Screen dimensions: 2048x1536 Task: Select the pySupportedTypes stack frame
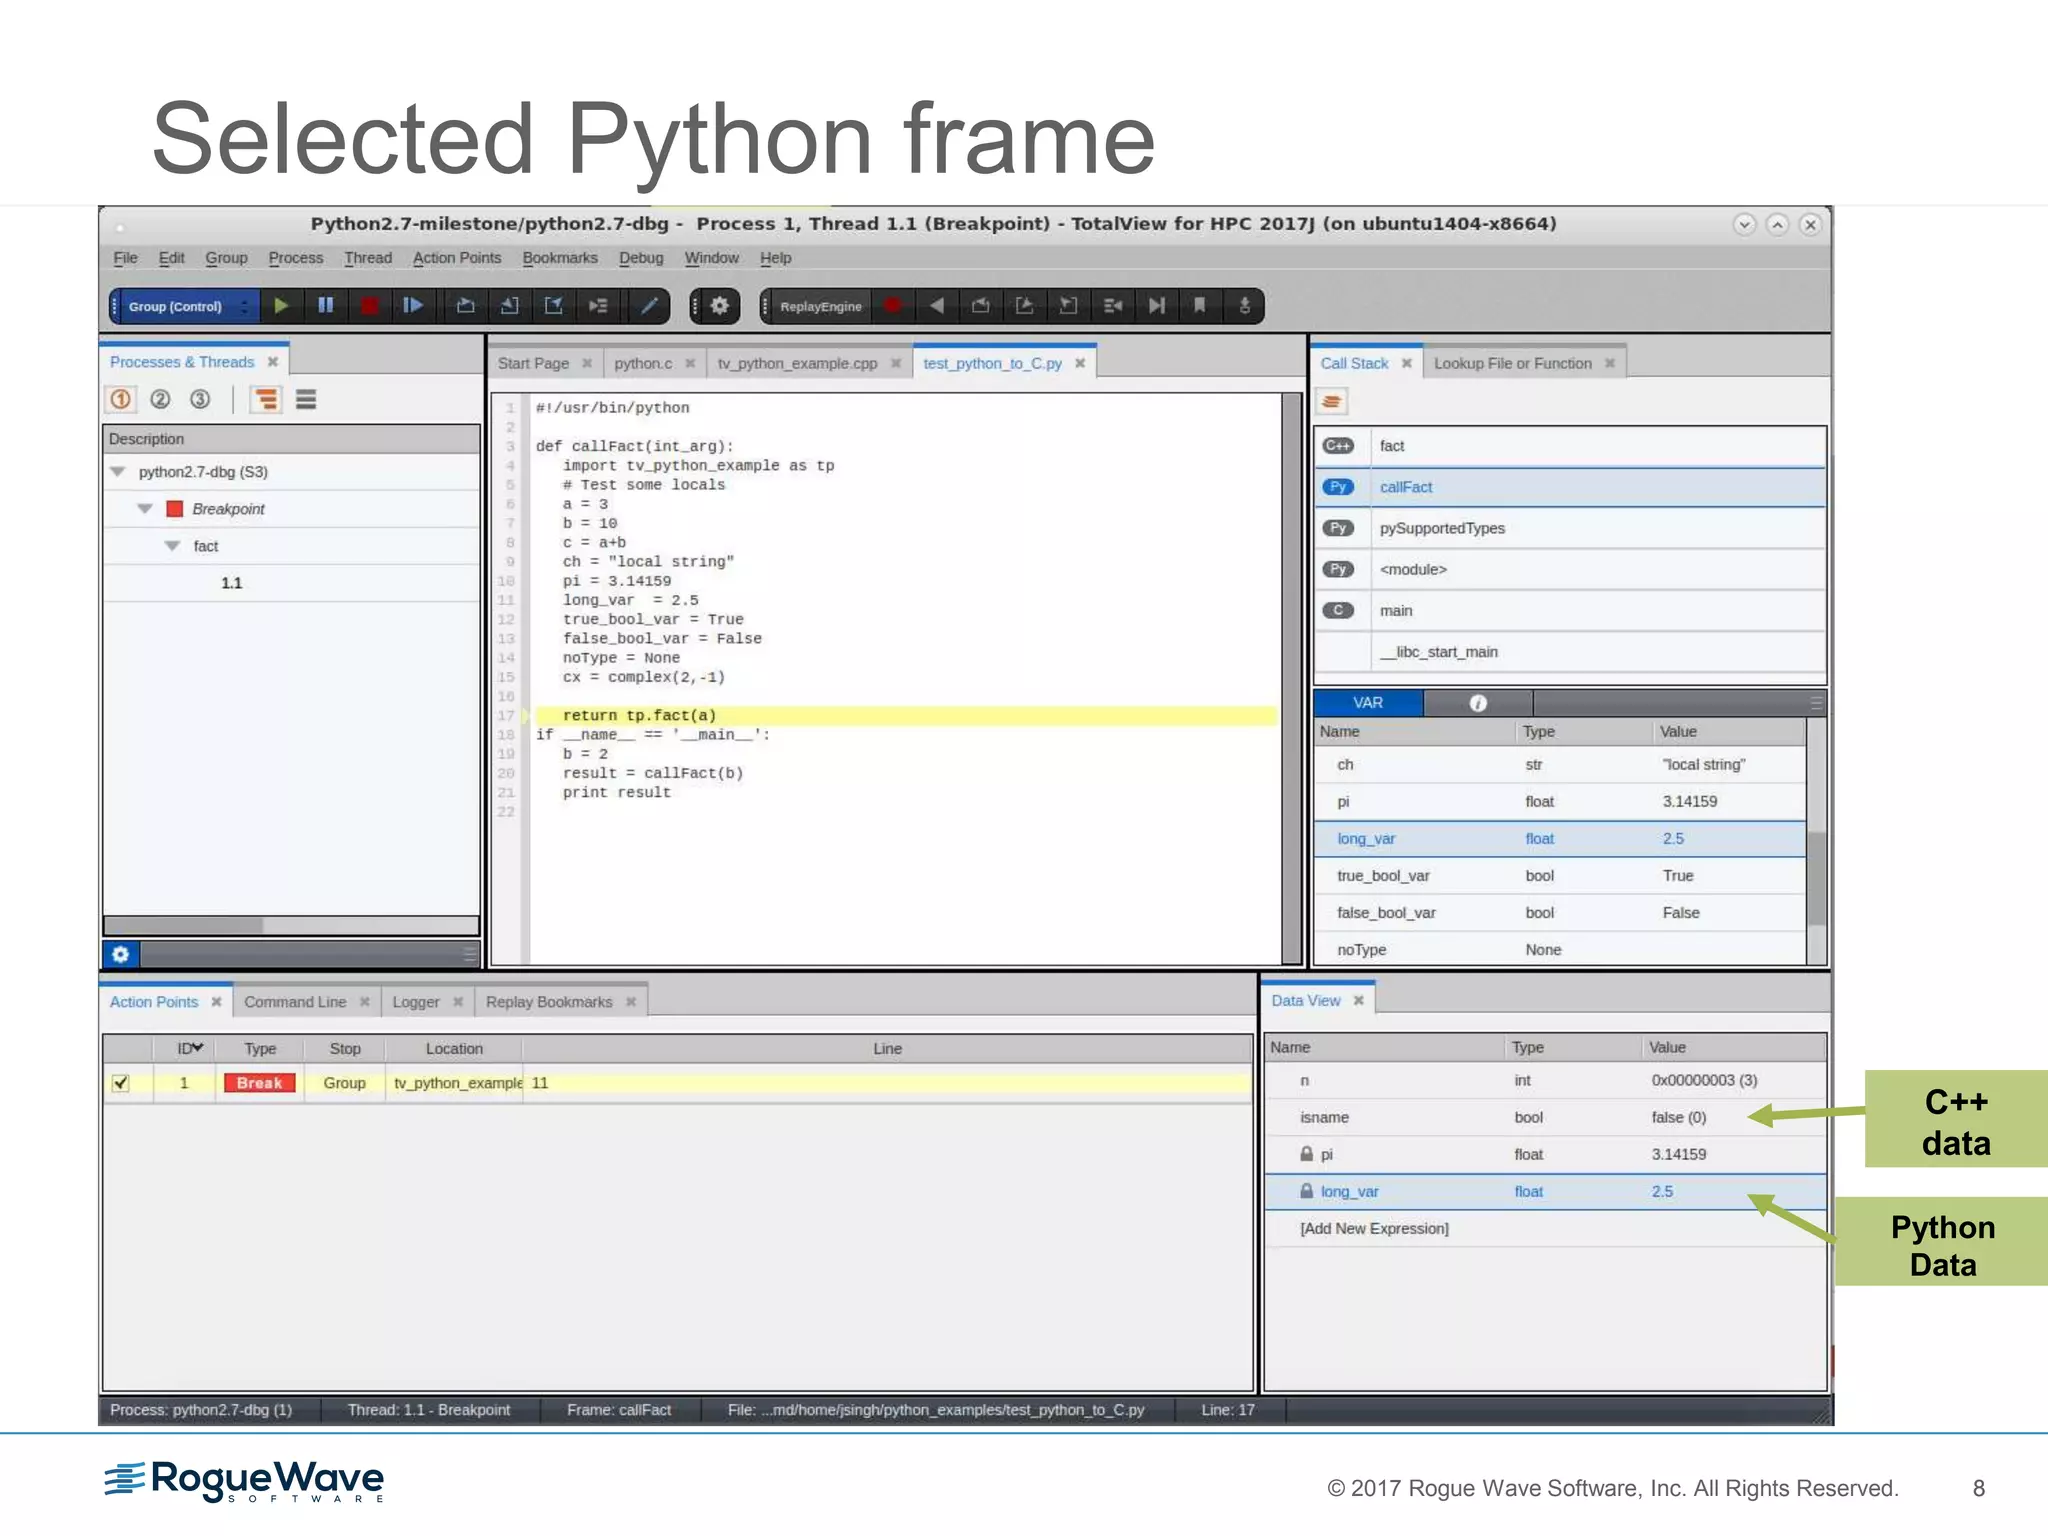[x=1441, y=528]
